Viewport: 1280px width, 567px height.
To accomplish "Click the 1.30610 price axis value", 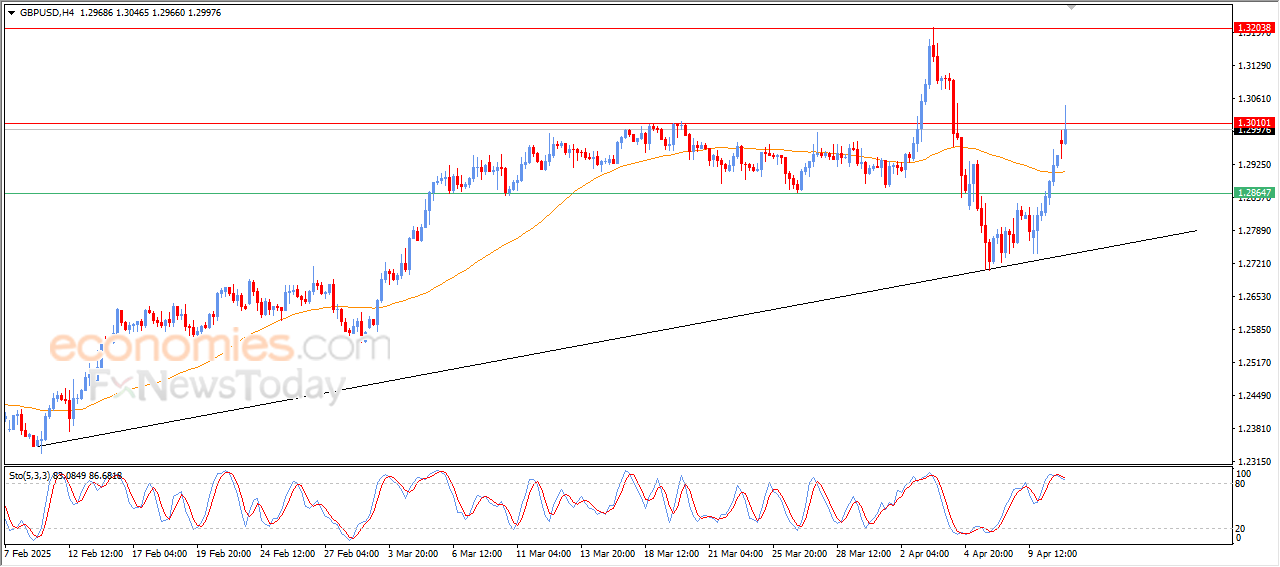I will [x=1254, y=98].
